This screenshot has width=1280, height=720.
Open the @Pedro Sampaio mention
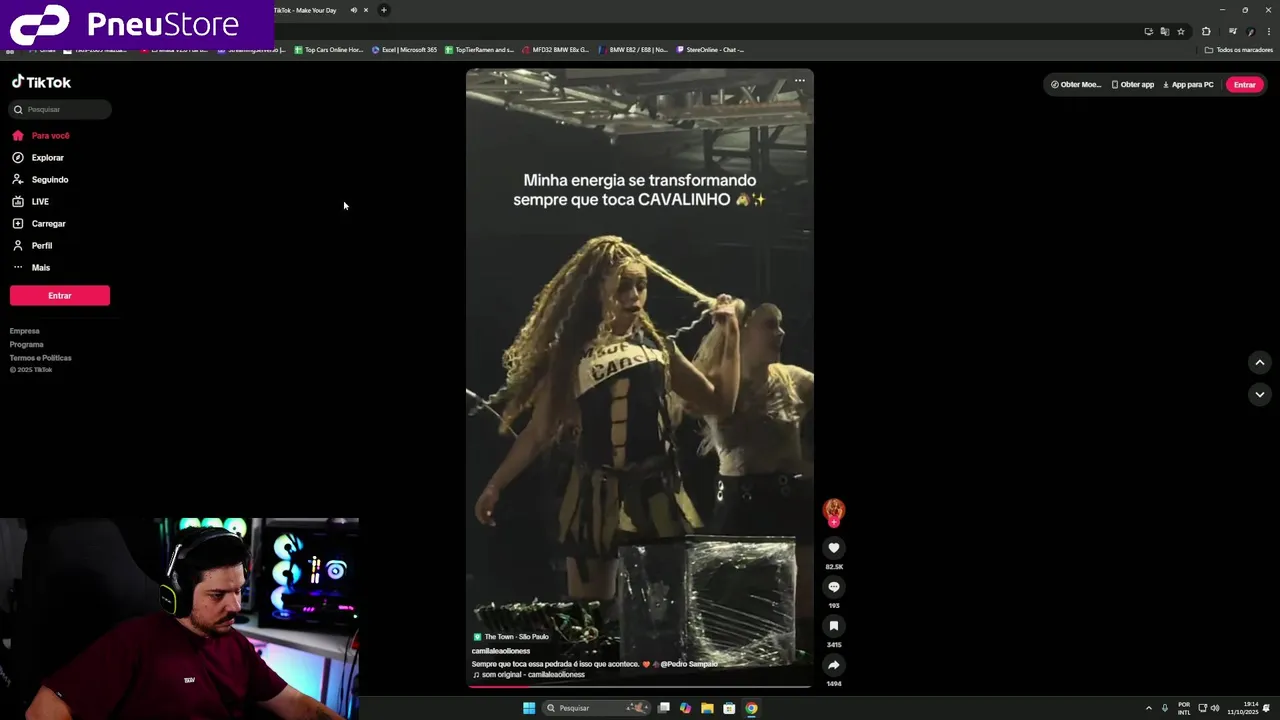click(x=689, y=664)
